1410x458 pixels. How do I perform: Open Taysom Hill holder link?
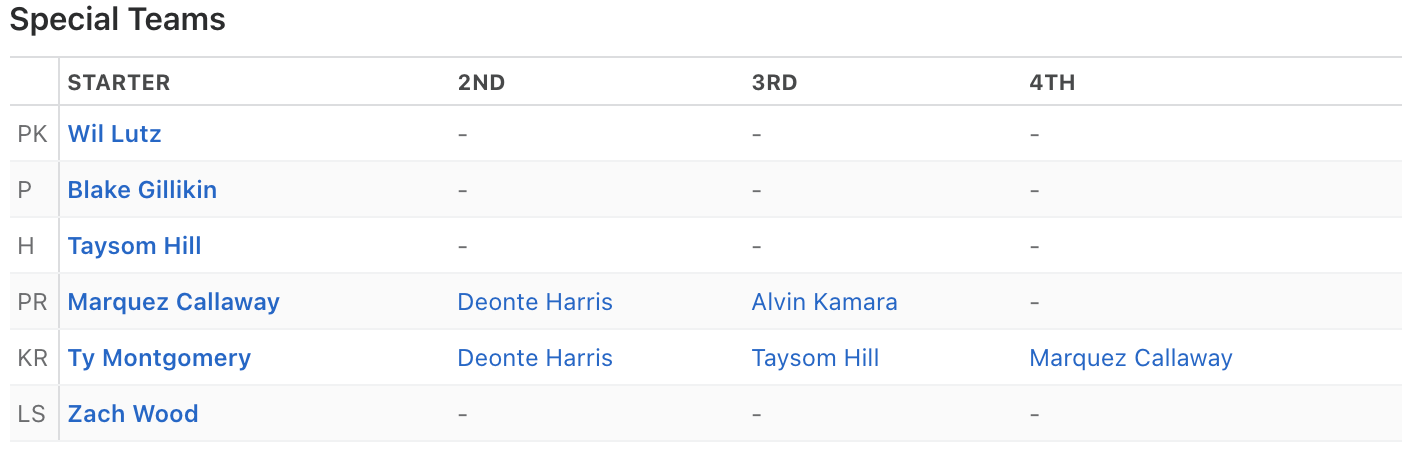134,246
